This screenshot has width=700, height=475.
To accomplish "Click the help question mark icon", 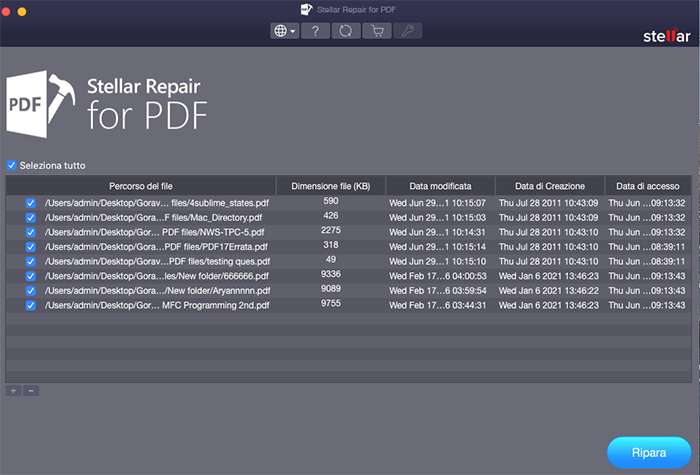I will (316, 31).
